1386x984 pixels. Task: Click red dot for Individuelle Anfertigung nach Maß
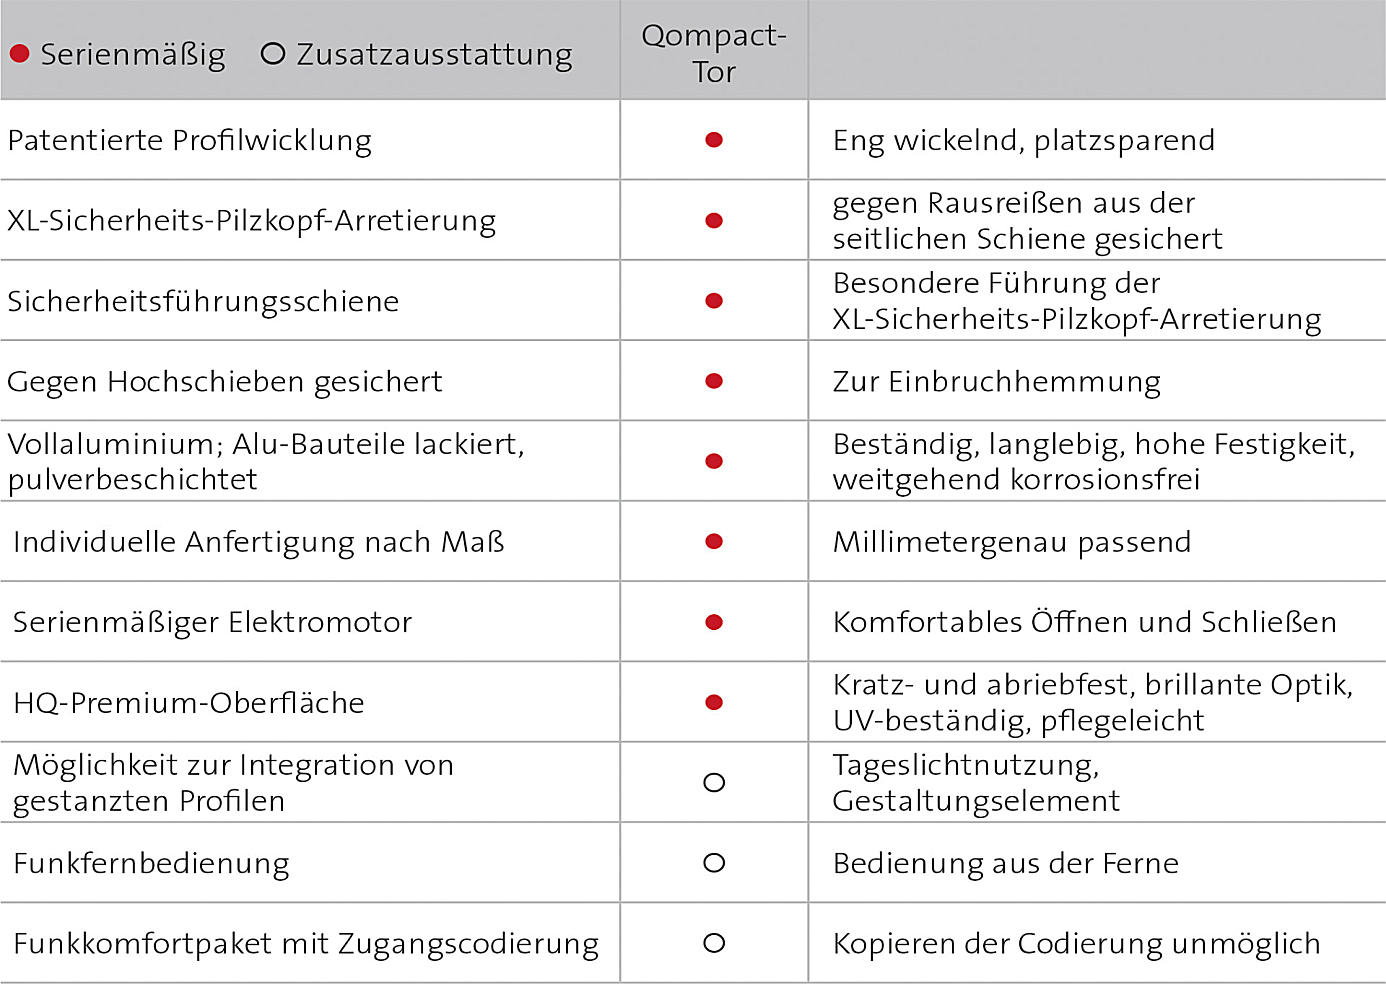tap(714, 541)
